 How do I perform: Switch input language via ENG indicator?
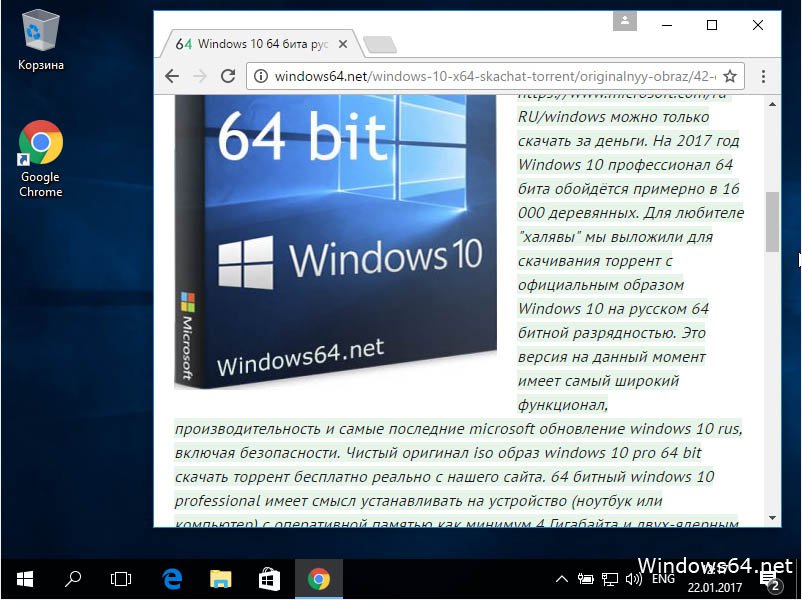pyautogui.click(x=663, y=579)
